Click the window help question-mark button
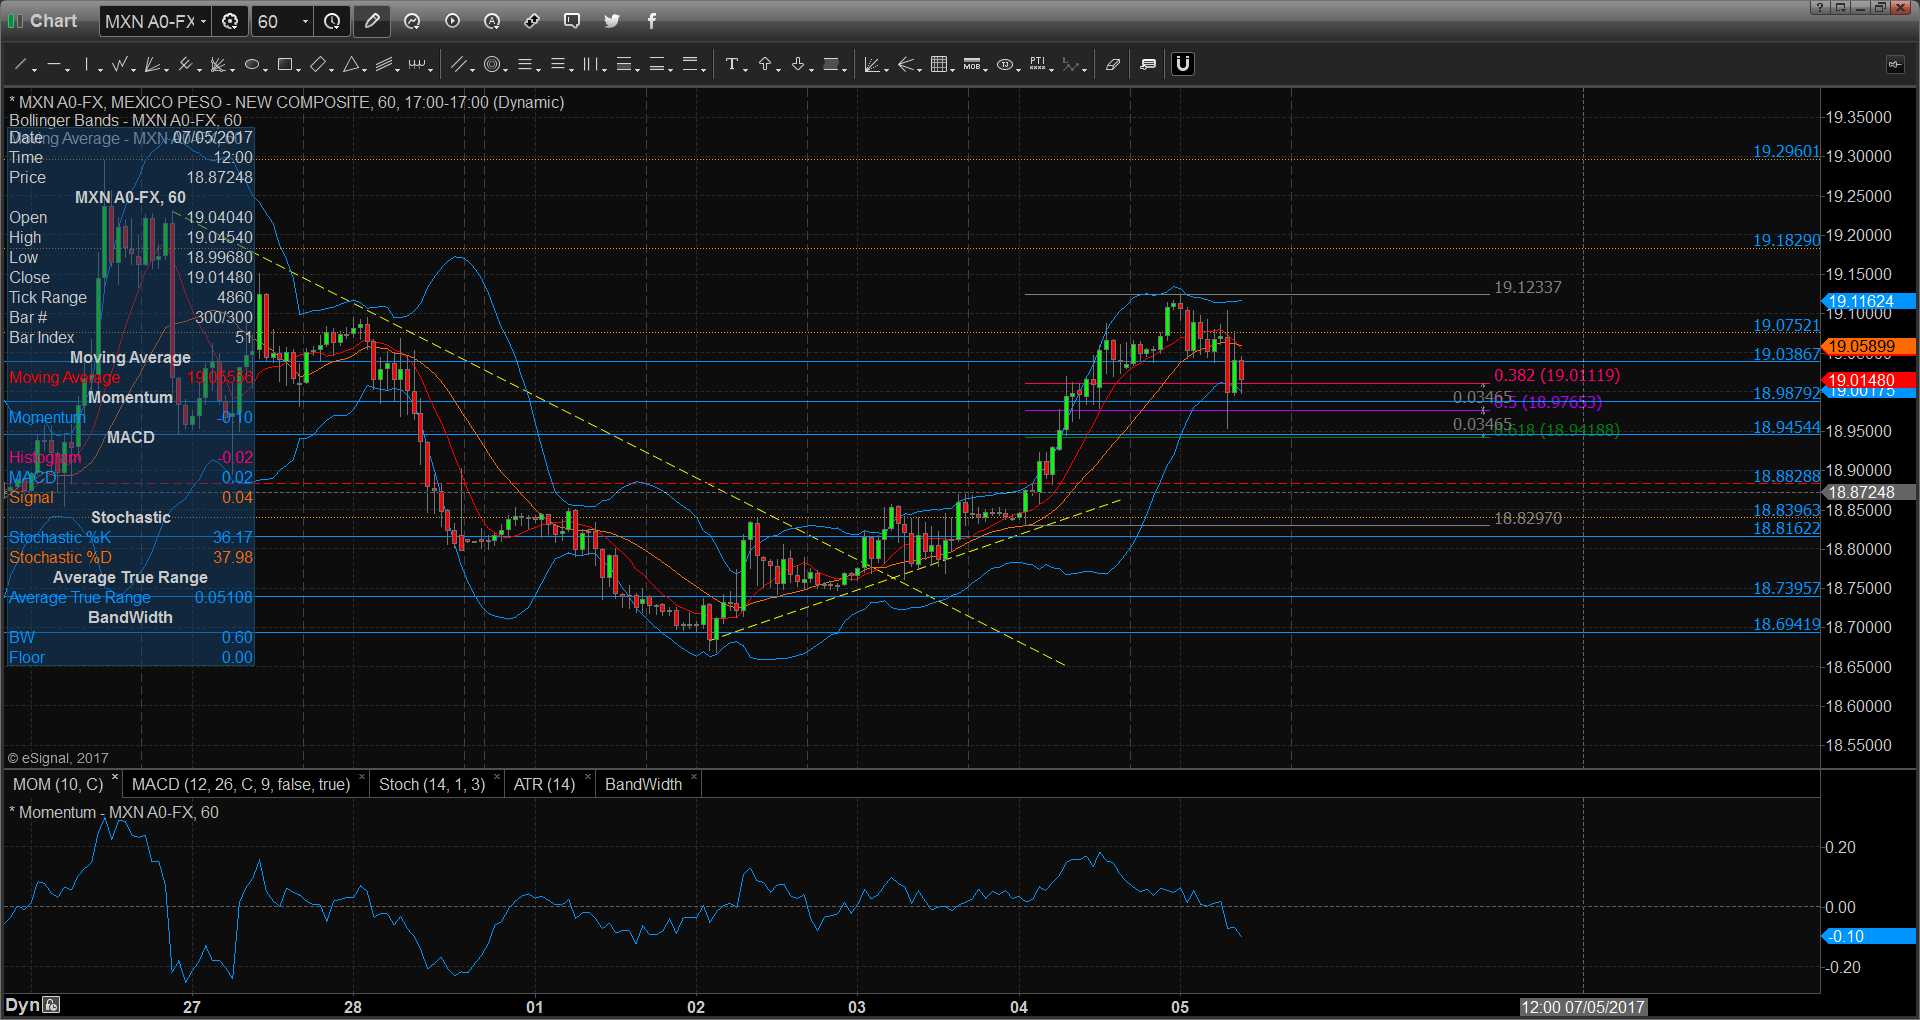The height and width of the screenshot is (1020, 1920). coord(1820,7)
